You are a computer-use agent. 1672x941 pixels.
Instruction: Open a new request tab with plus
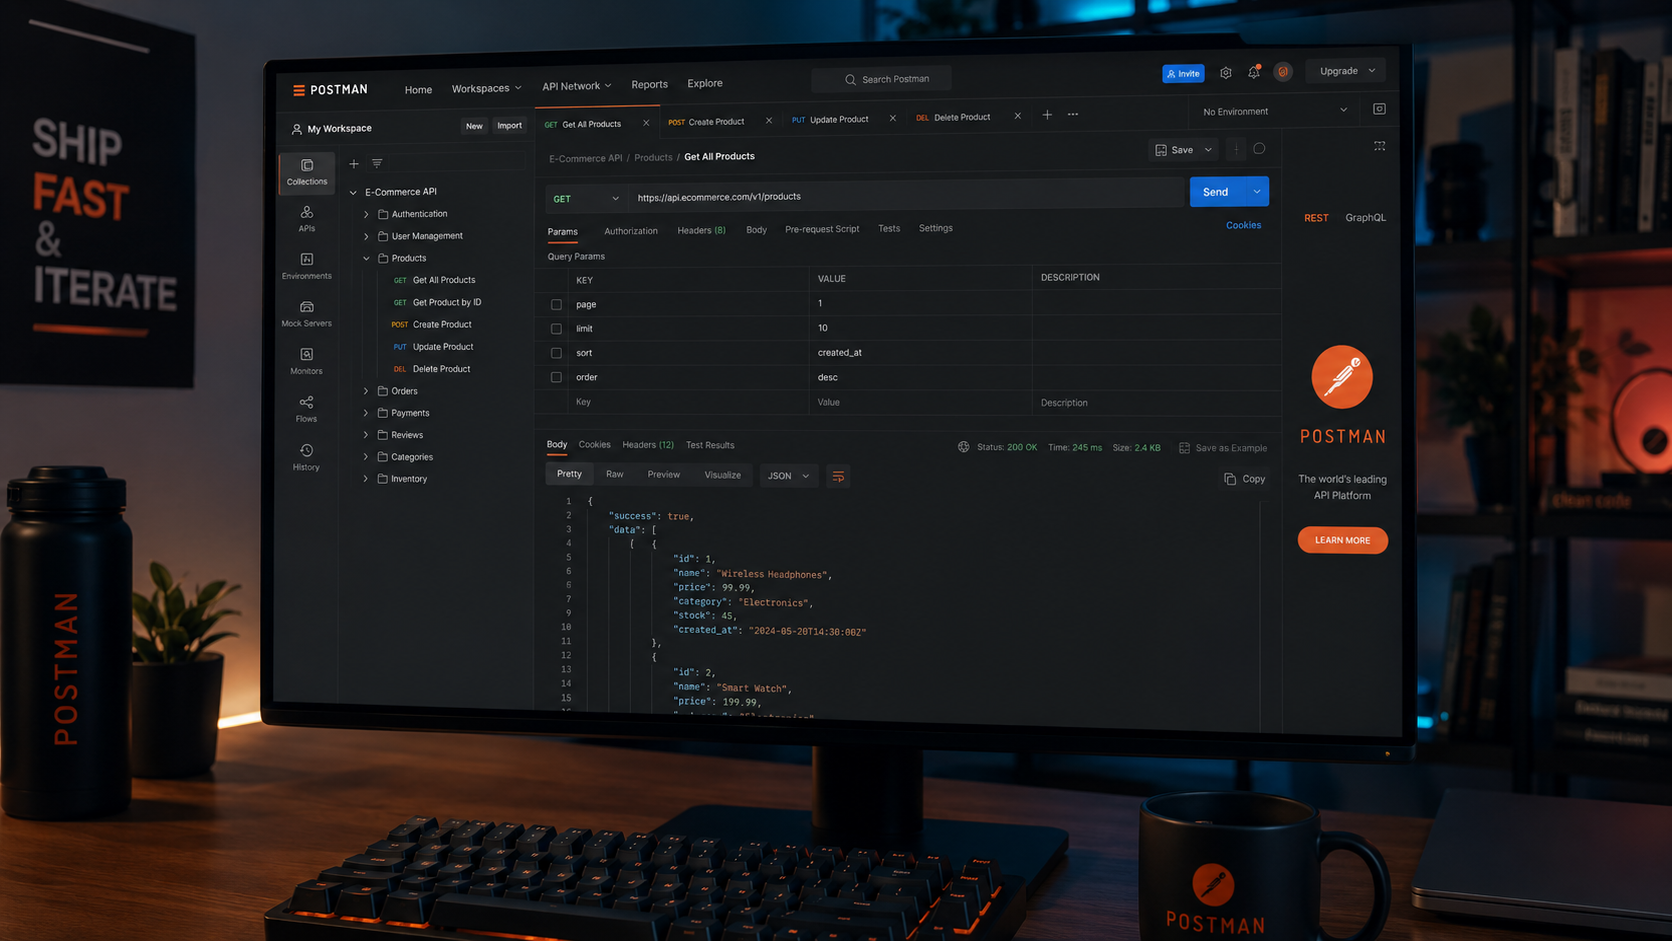(x=1047, y=115)
